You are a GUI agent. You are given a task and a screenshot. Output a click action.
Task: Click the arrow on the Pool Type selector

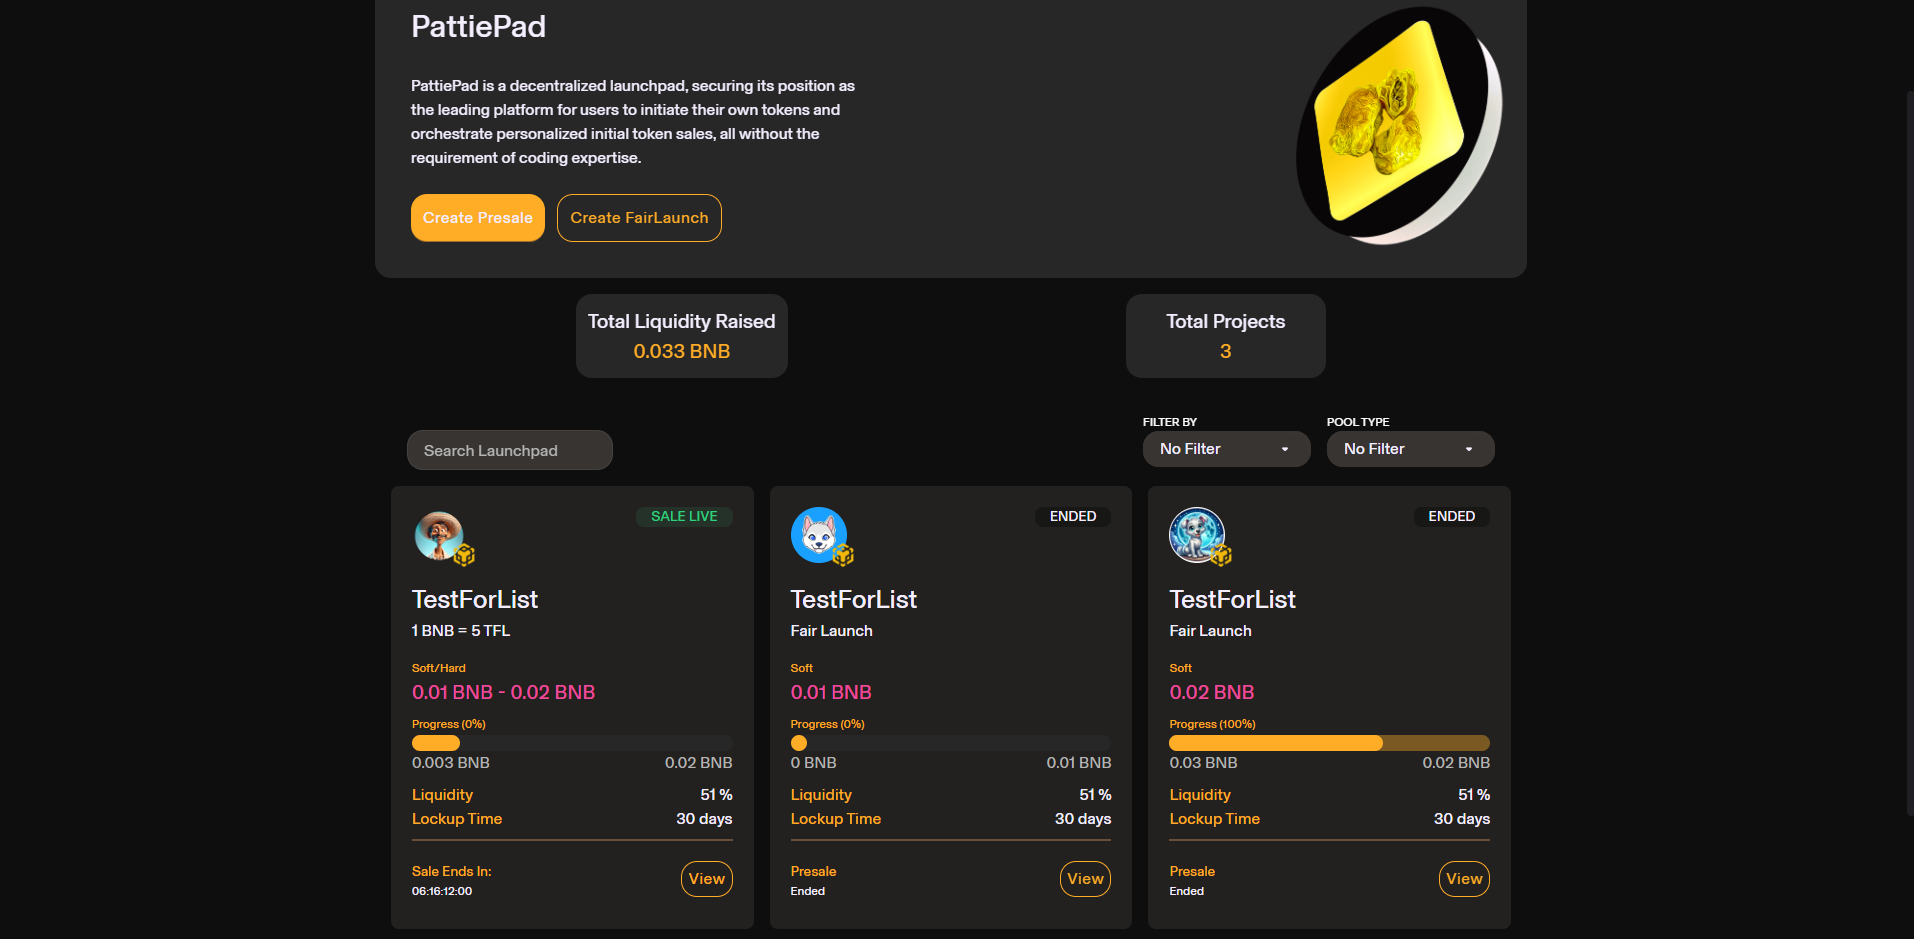[1469, 449]
